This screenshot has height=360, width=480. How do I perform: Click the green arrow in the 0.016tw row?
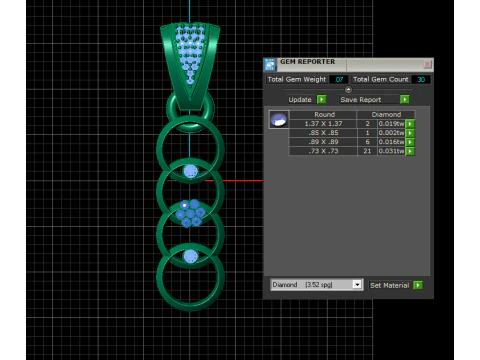pyautogui.click(x=410, y=142)
